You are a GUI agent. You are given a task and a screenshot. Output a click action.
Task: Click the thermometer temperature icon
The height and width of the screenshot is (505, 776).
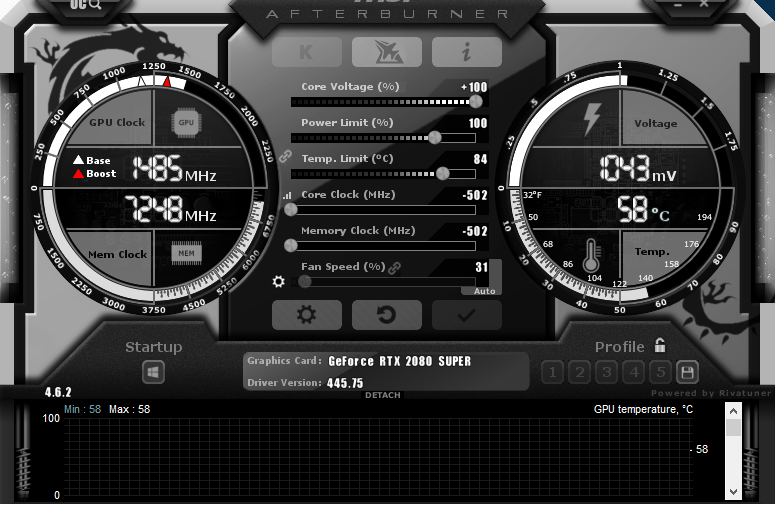pyautogui.click(x=591, y=255)
